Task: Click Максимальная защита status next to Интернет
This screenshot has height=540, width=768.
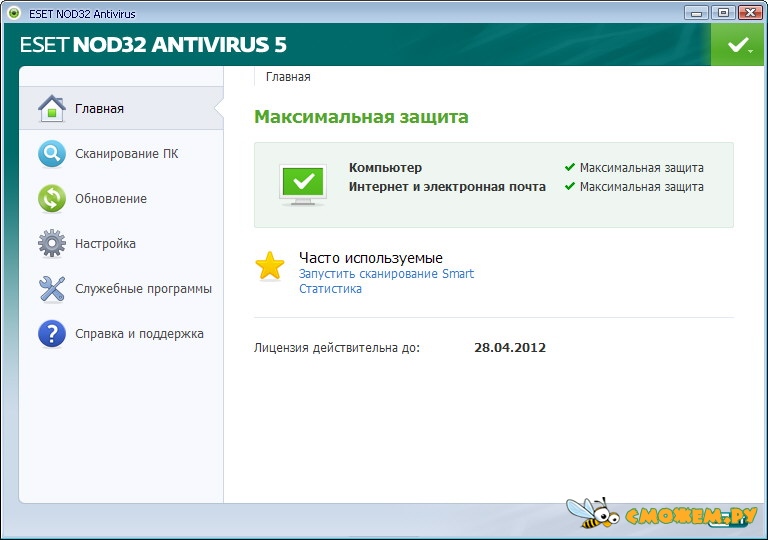Action: point(642,187)
